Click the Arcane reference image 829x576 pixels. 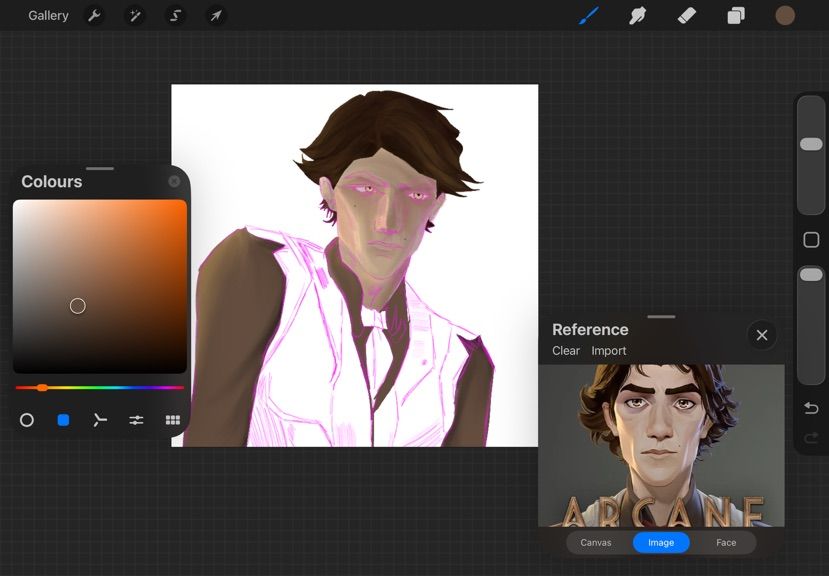point(661,445)
